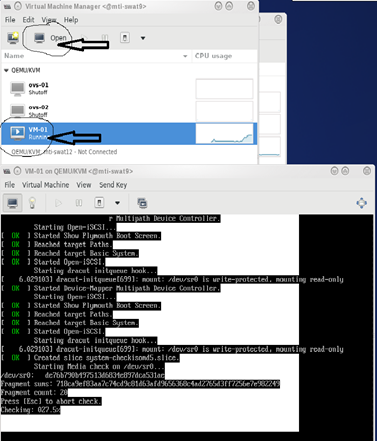Open the File menu in VM-01 window
377x441 pixels.
[x=10, y=185]
